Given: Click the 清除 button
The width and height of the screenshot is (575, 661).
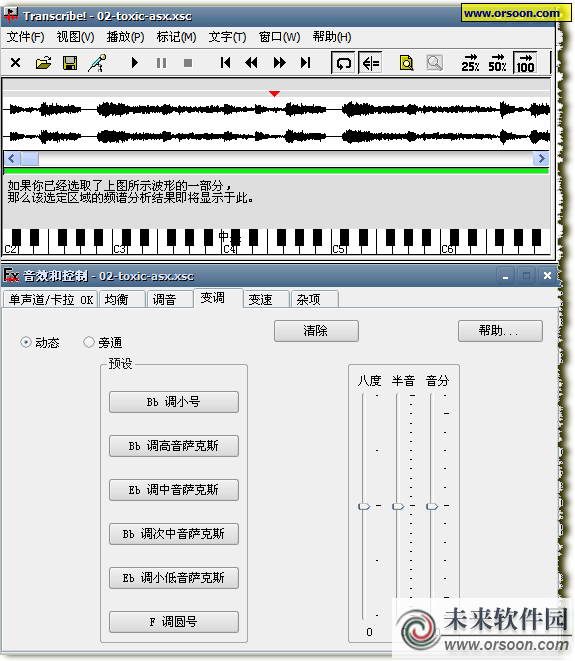Looking at the screenshot, I should [316, 330].
